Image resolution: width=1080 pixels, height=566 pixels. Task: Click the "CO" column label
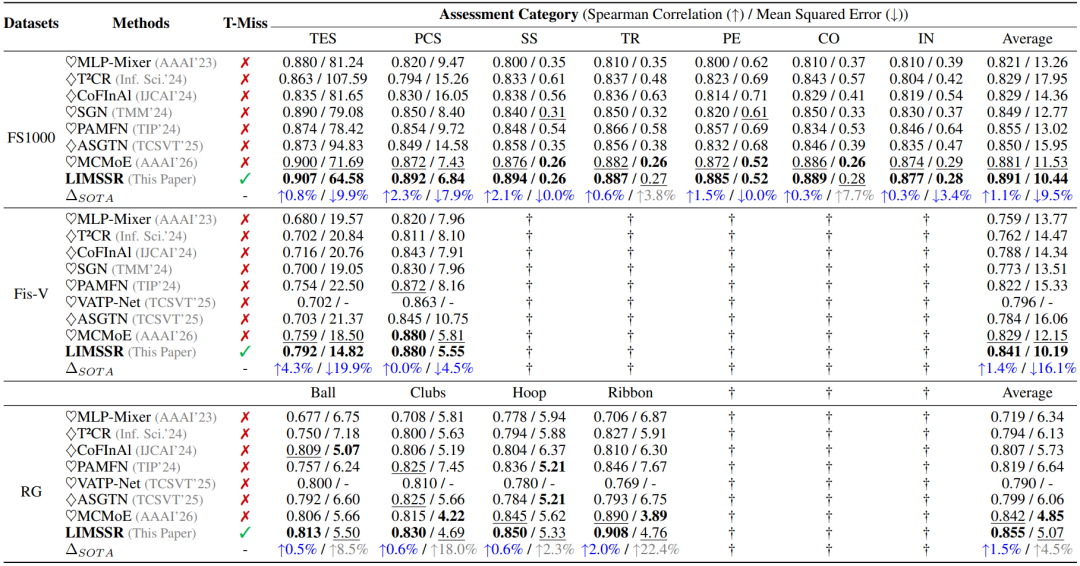829,39
